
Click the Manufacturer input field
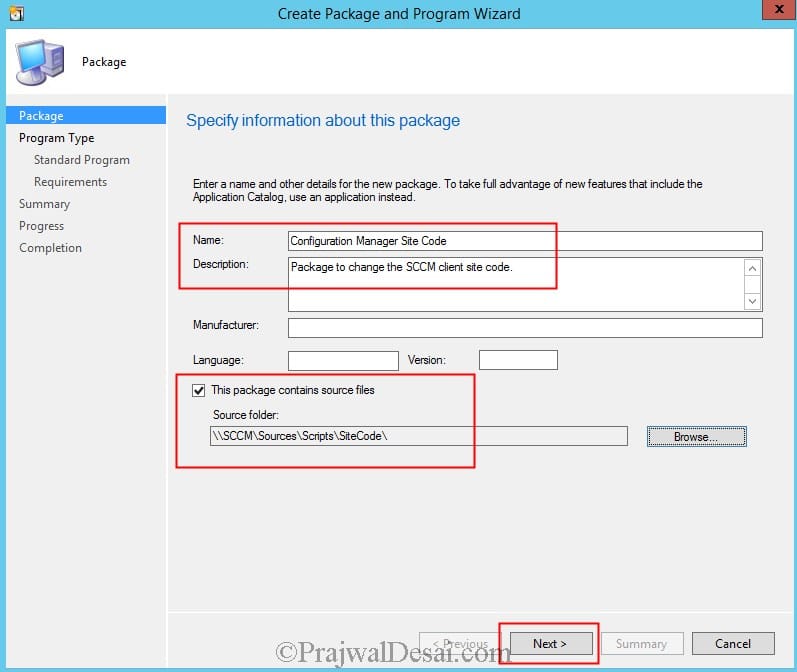pos(525,328)
